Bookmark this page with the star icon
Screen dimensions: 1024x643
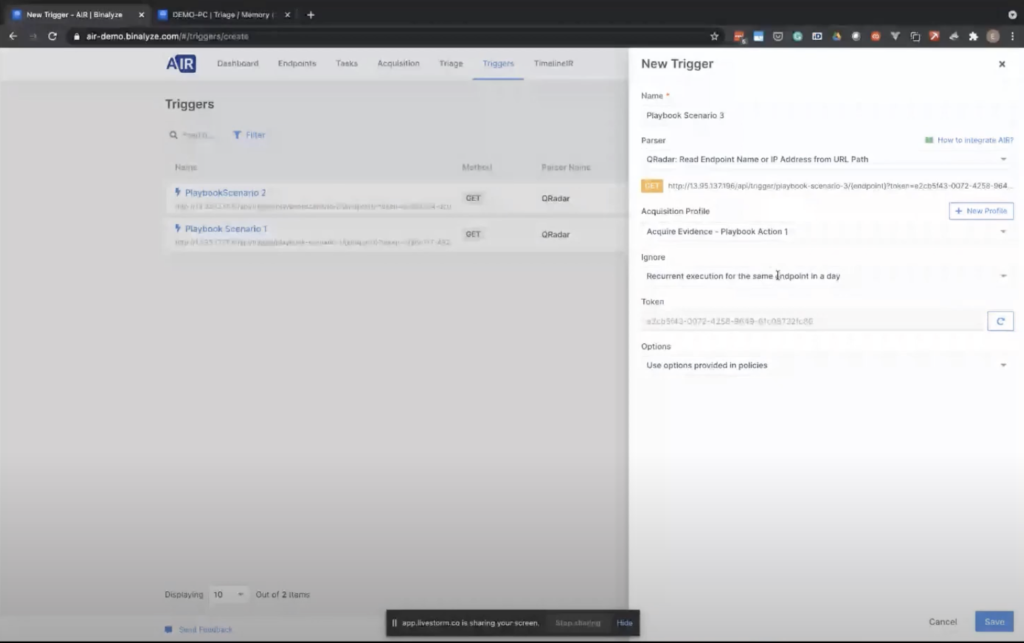[x=714, y=37]
